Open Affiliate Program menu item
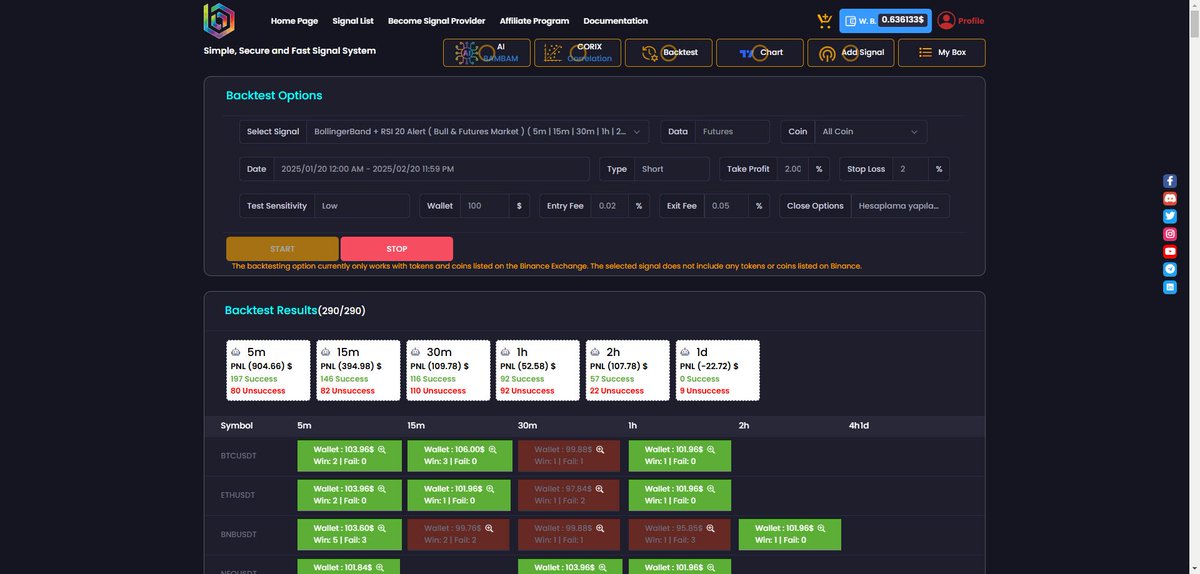The width and height of the screenshot is (1200, 574). click(534, 21)
